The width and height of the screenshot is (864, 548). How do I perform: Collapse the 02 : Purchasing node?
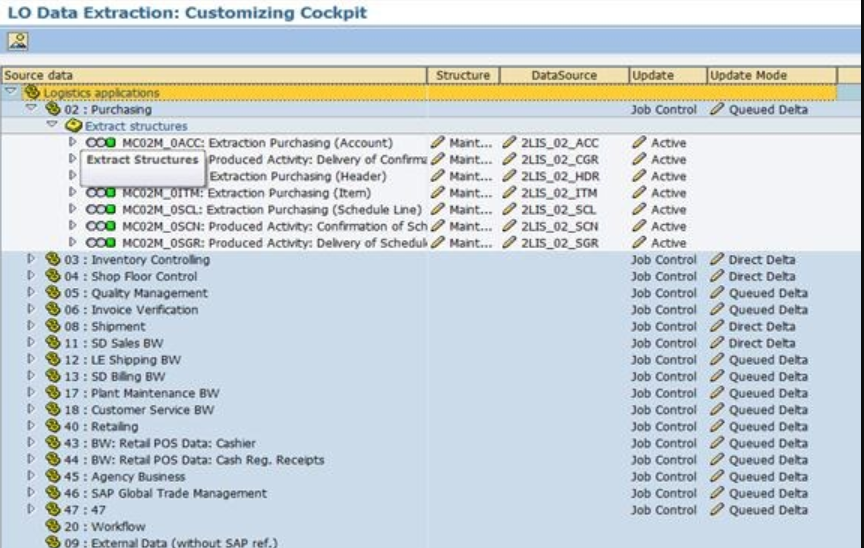pos(31,108)
